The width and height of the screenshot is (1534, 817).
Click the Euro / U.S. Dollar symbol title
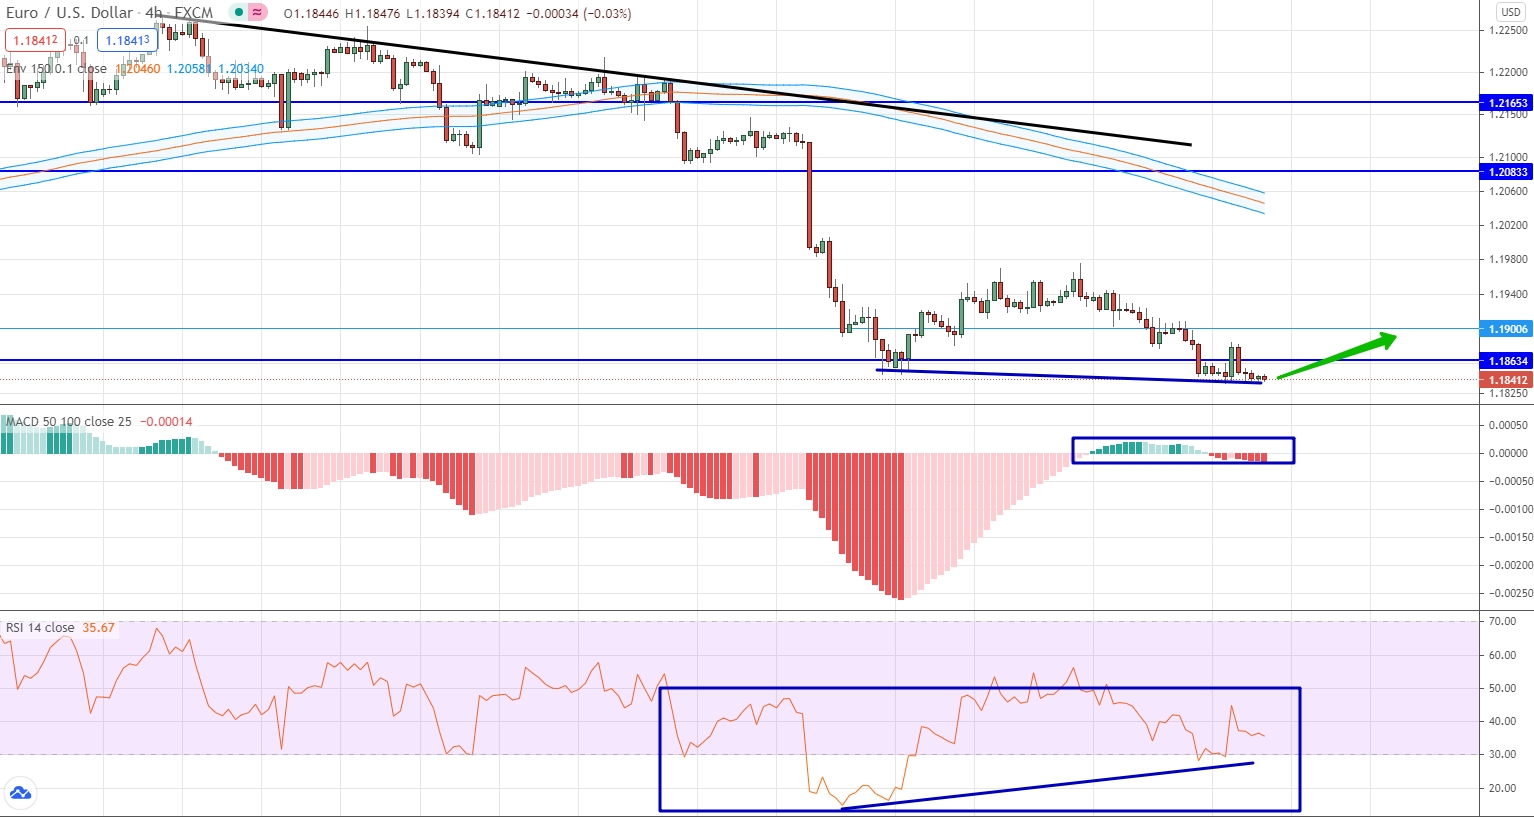[x=70, y=13]
